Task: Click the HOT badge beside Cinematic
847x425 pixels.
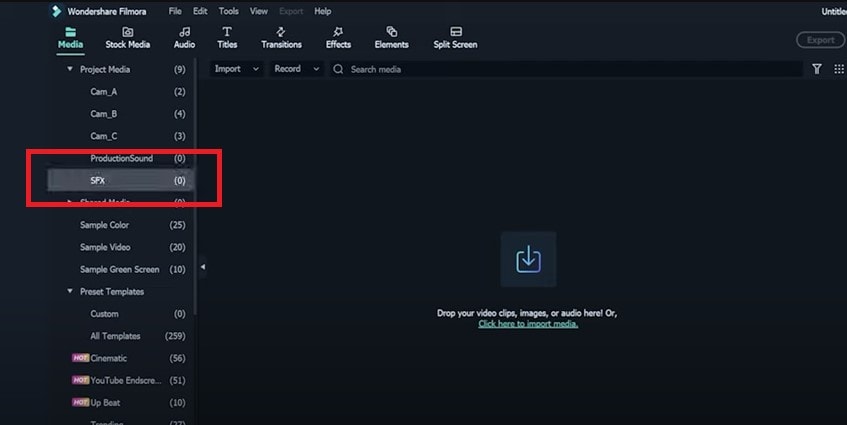Action: coord(80,358)
